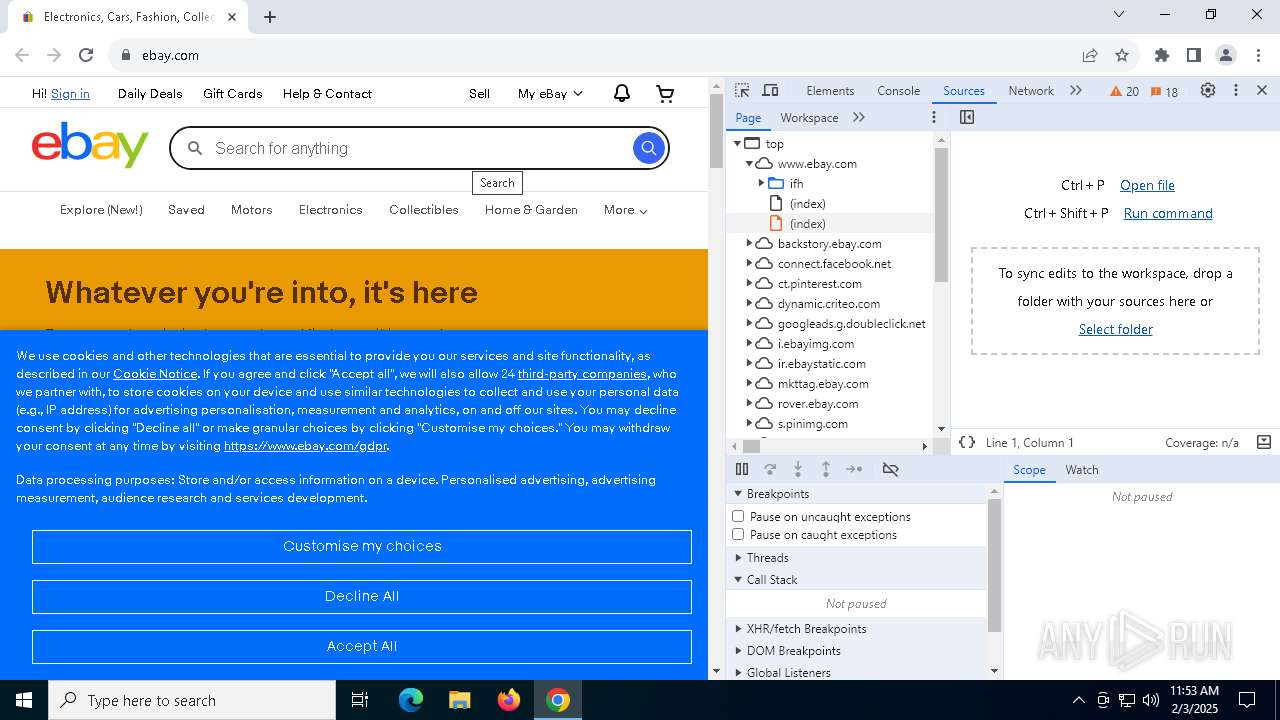1280x720 pixels.
Task: Click the step over debugger icon
Action: pos(770,469)
